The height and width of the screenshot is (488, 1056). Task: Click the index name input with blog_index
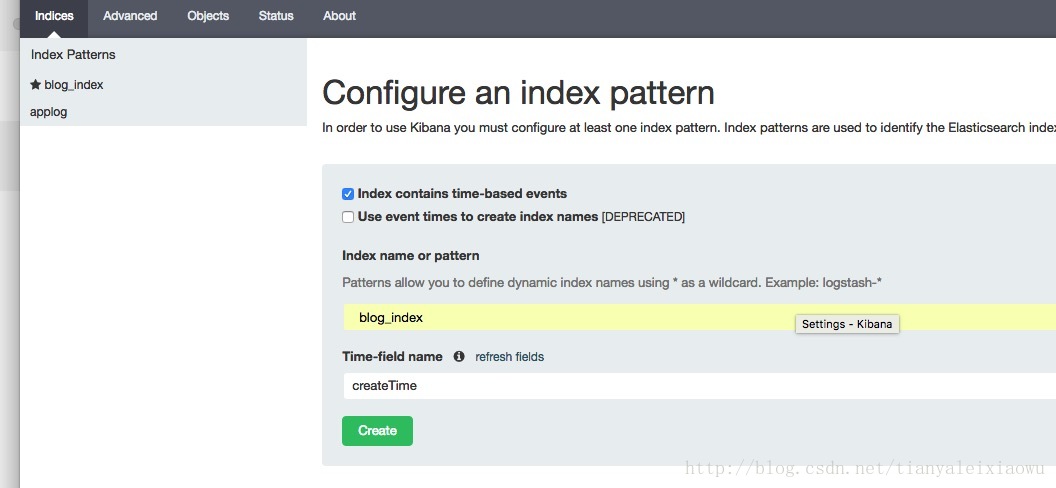coord(700,317)
